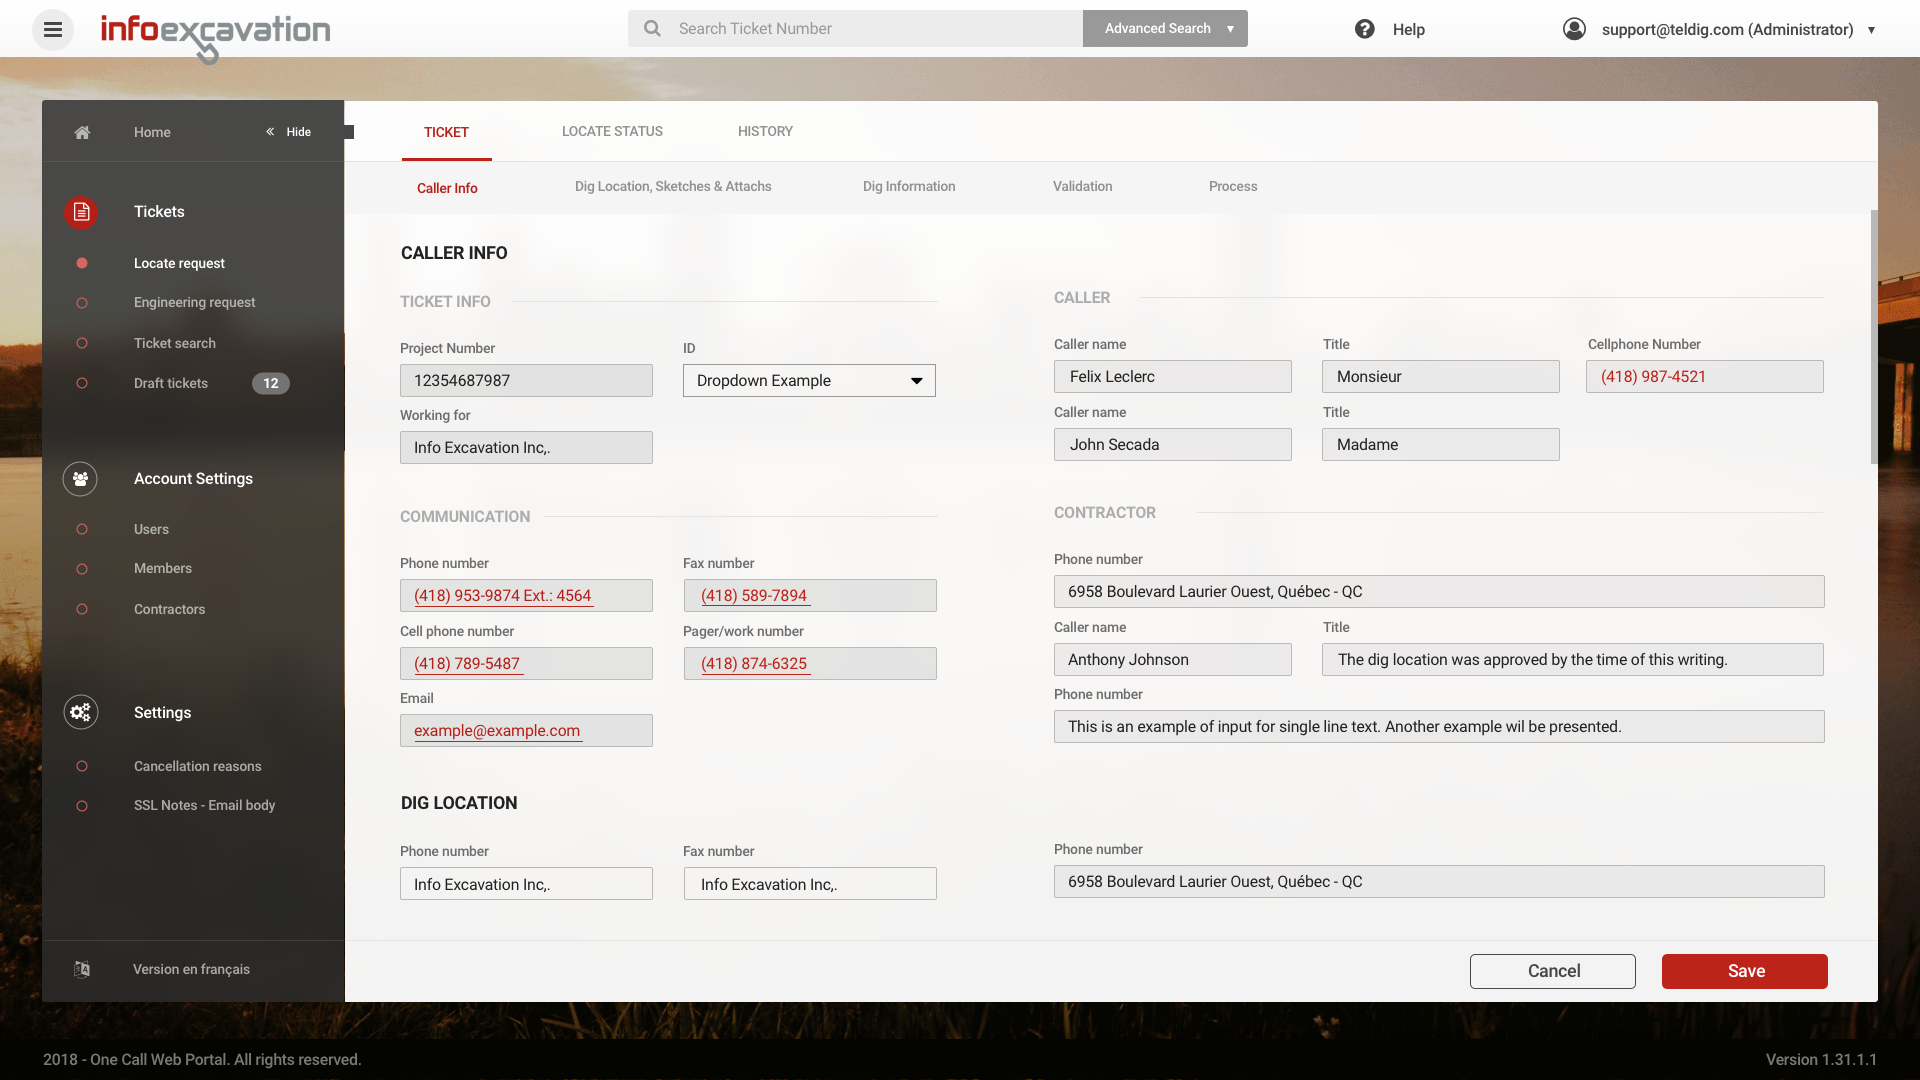Click the search magnifier icon
The height and width of the screenshot is (1080, 1920).
652,29
